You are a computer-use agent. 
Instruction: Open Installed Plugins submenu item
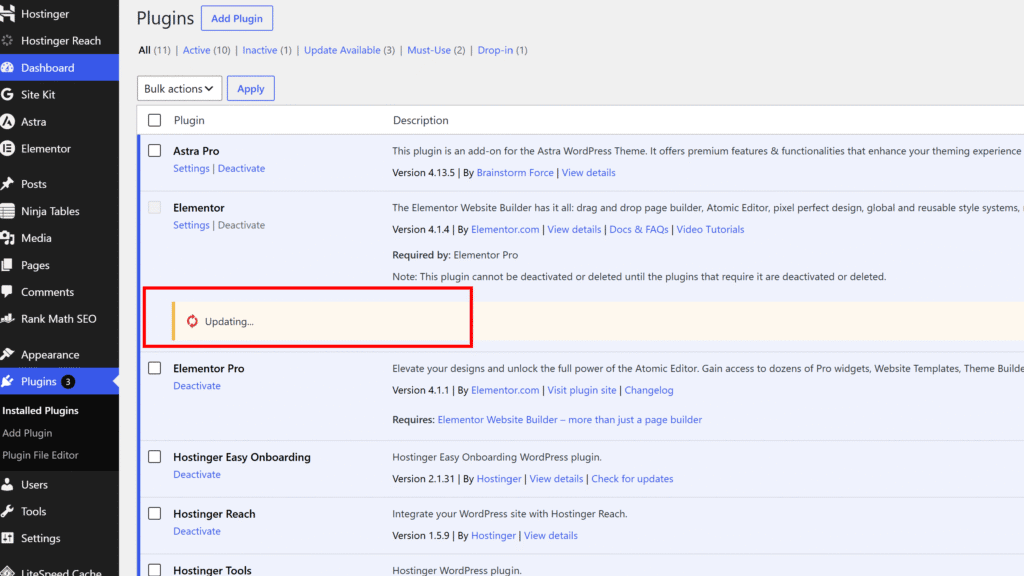pos(40,410)
